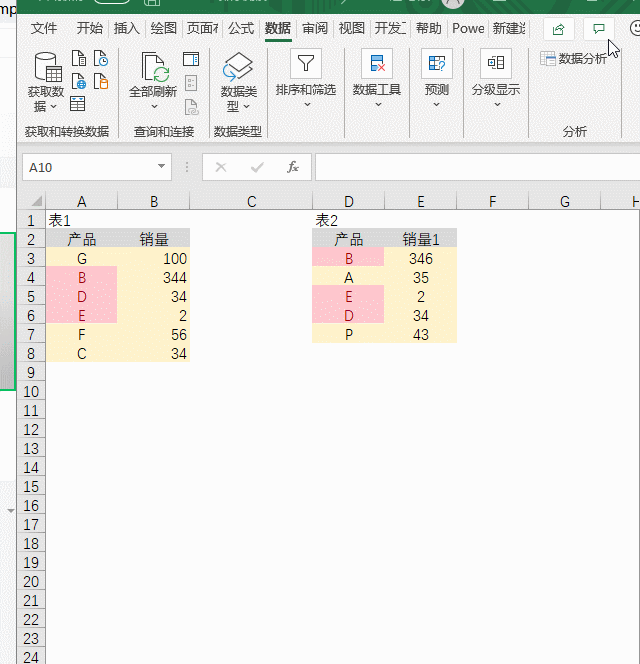The width and height of the screenshot is (640, 664).
Task: Select the highlighted B cell in table 1
Action: pyautogui.click(x=81, y=277)
